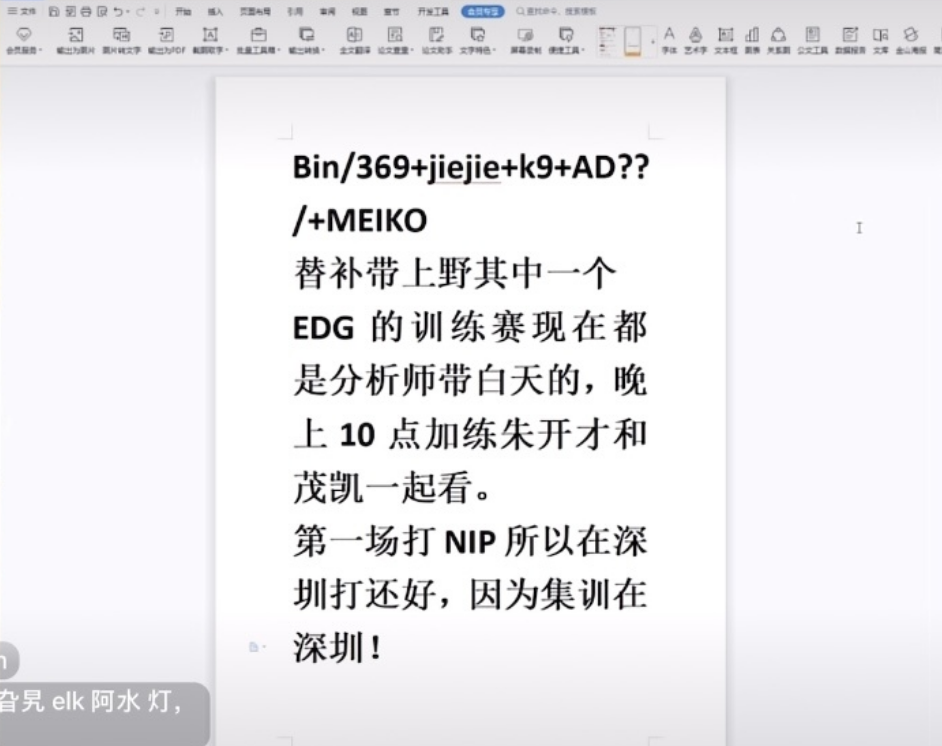The image size is (942, 746).
Task: Switch to the 审阅 tab
Action: (327, 11)
